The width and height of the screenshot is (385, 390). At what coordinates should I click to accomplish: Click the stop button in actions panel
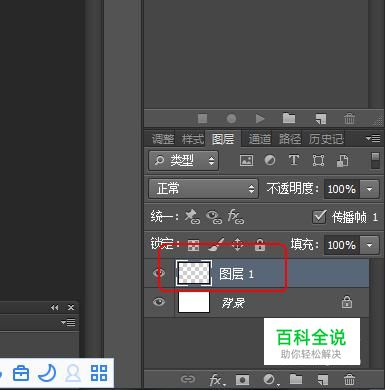tap(202, 118)
